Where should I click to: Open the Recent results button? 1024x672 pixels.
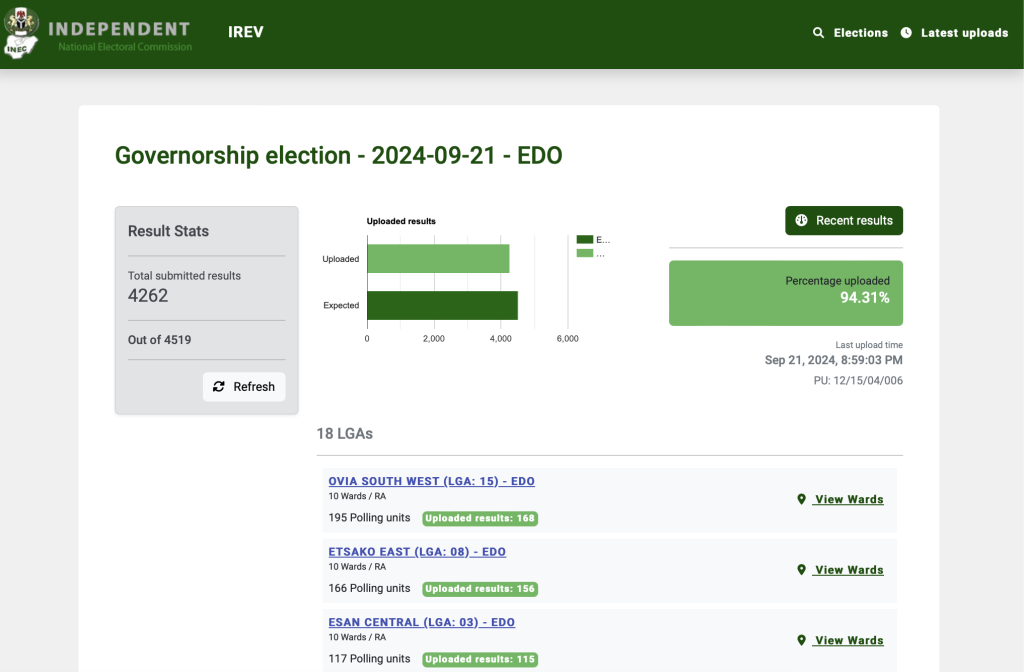click(844, 221)
